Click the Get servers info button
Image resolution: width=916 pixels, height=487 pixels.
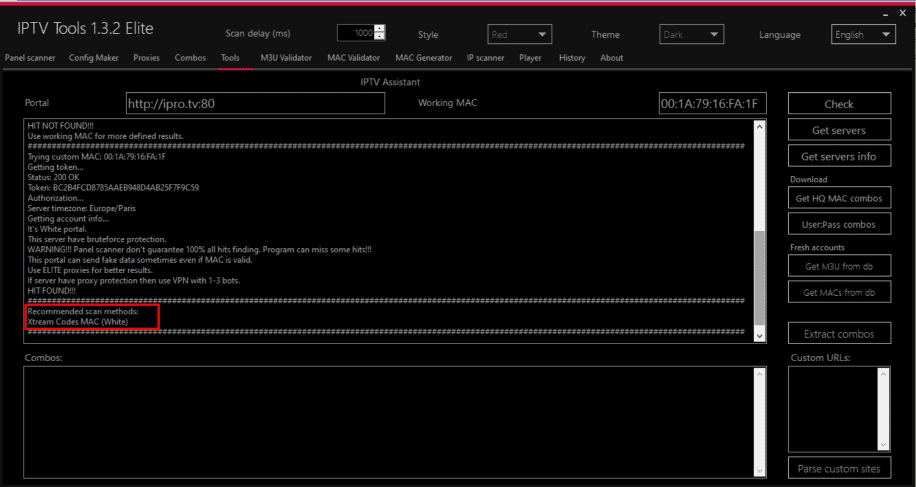838,156
